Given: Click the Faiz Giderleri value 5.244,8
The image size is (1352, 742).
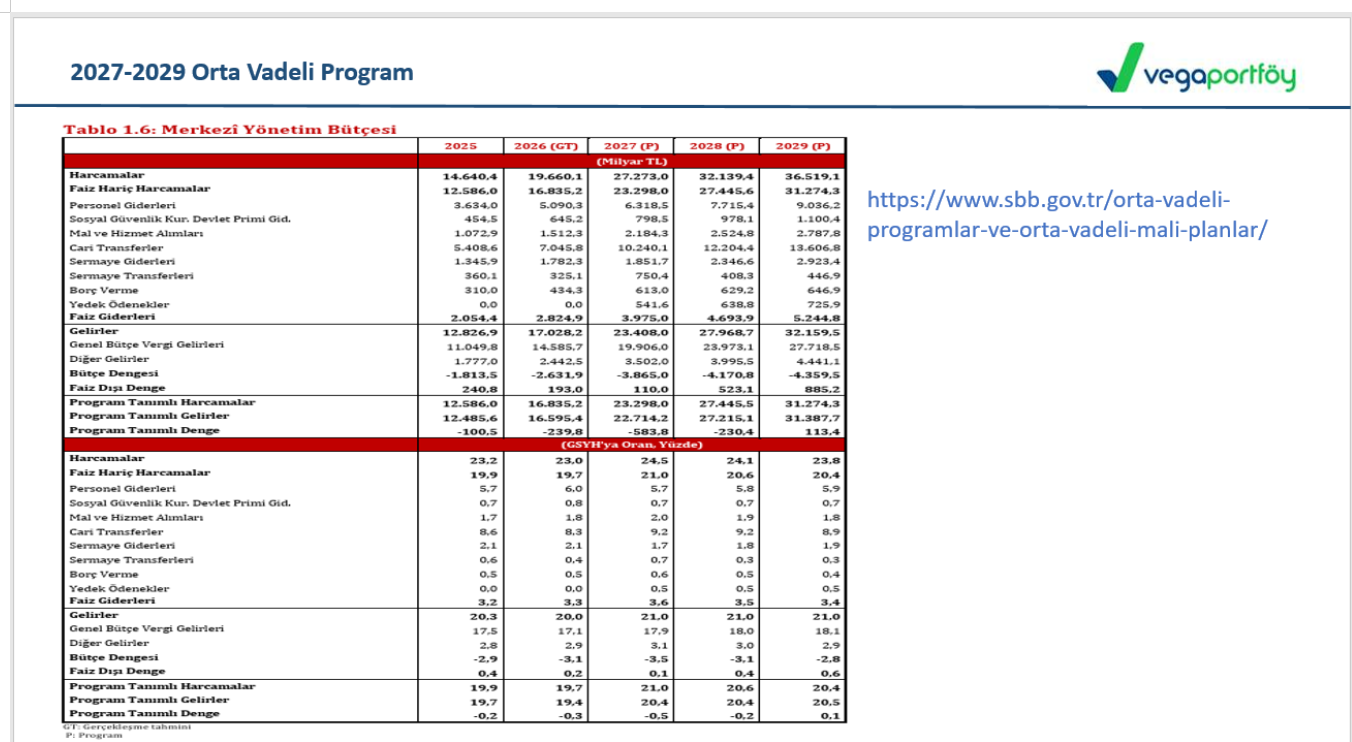Looking at the screenshot, I should click(x=818, y=316).
